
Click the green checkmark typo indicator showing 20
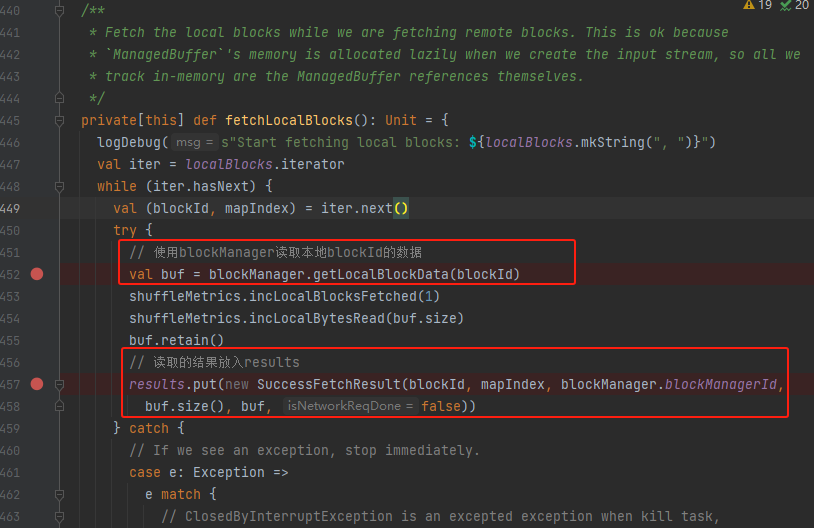point(794,5)
